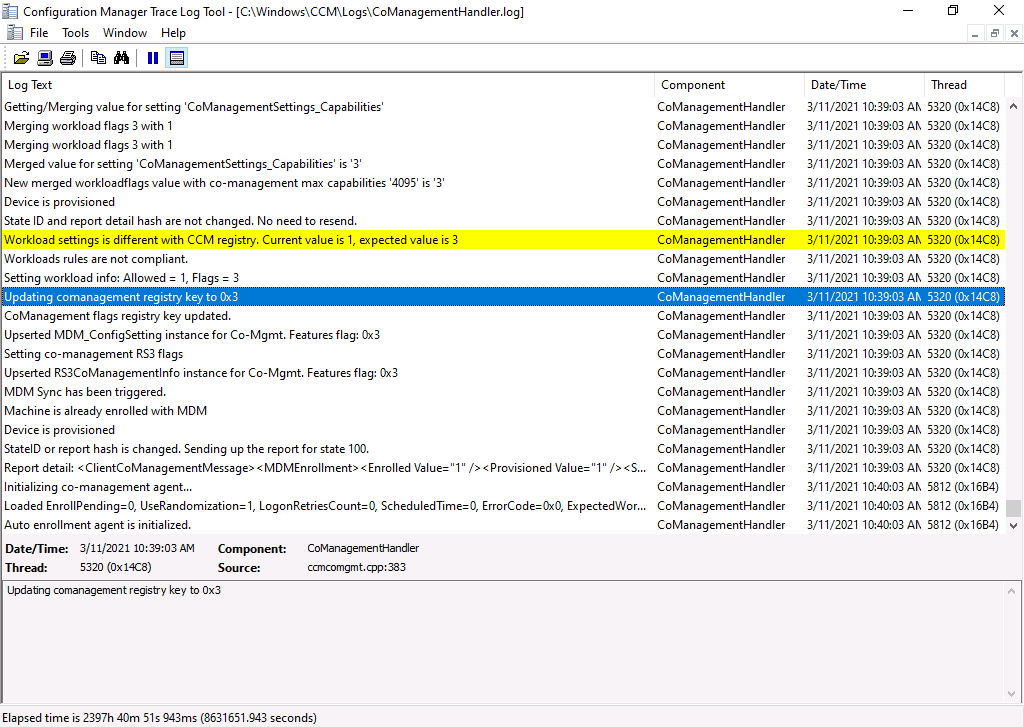This screenshot has width=1024, height=727.
Task: Select row 'Loaded EnrollPending=0, UseRandomization=1'
Action: point(503,506)
